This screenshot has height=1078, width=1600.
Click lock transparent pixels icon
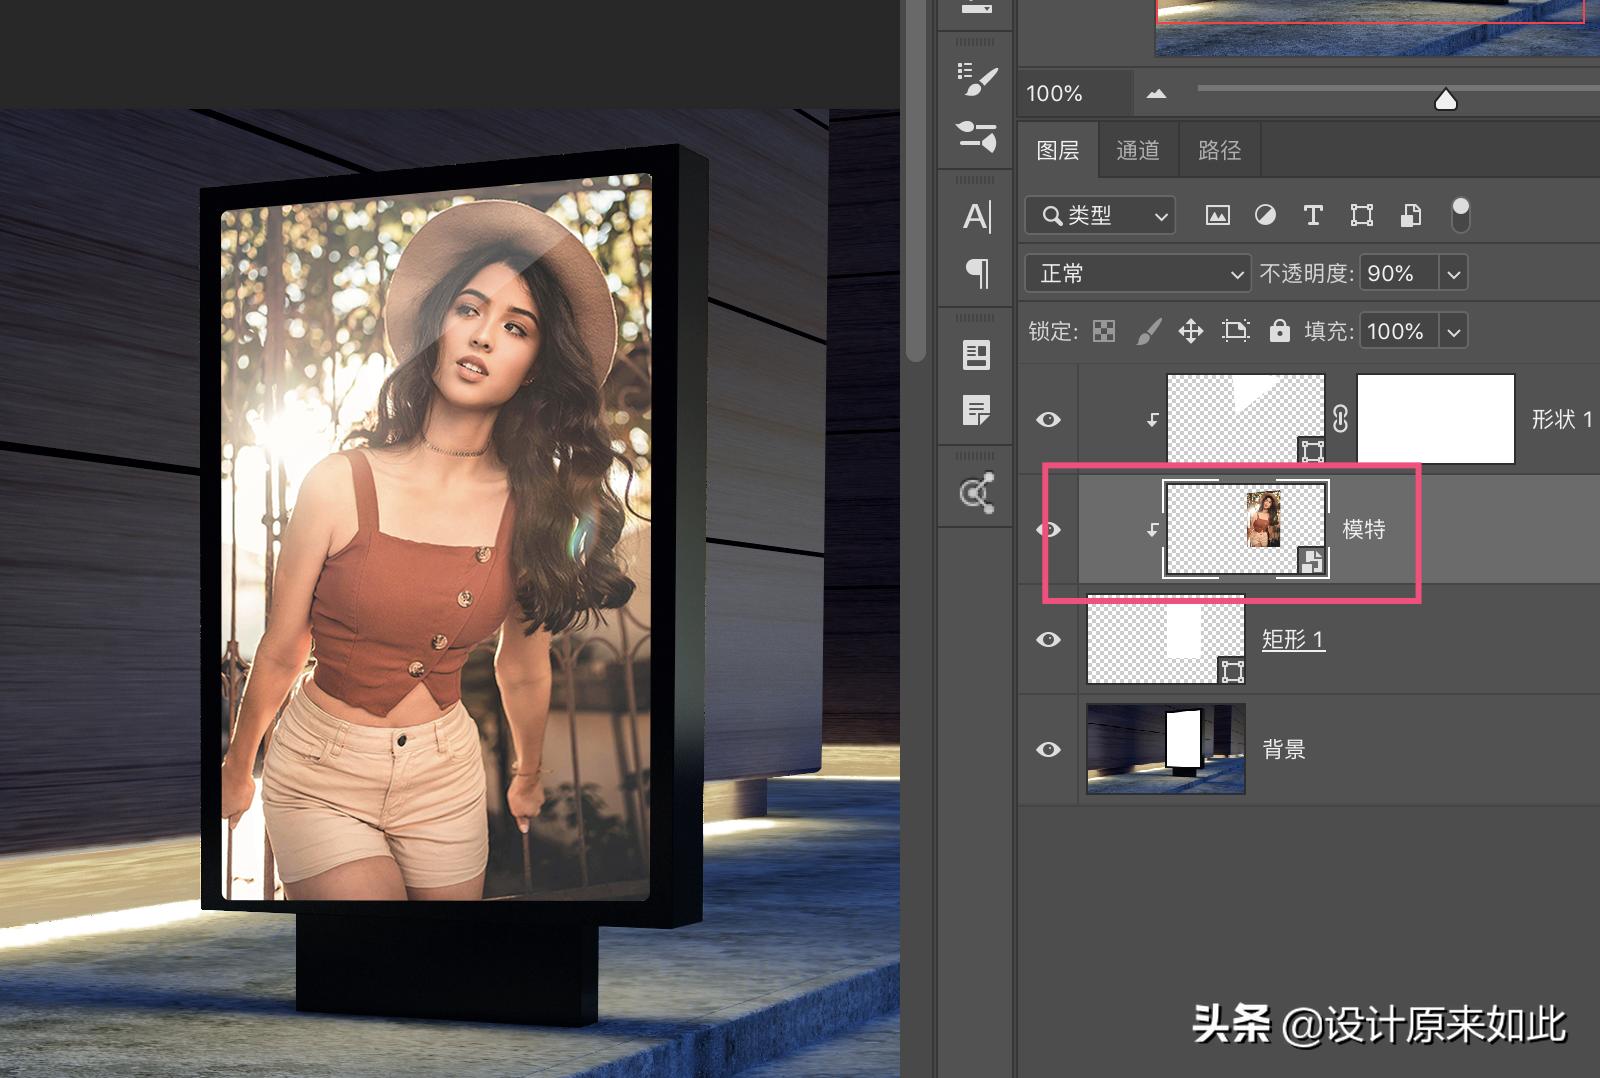[1104, 331]
